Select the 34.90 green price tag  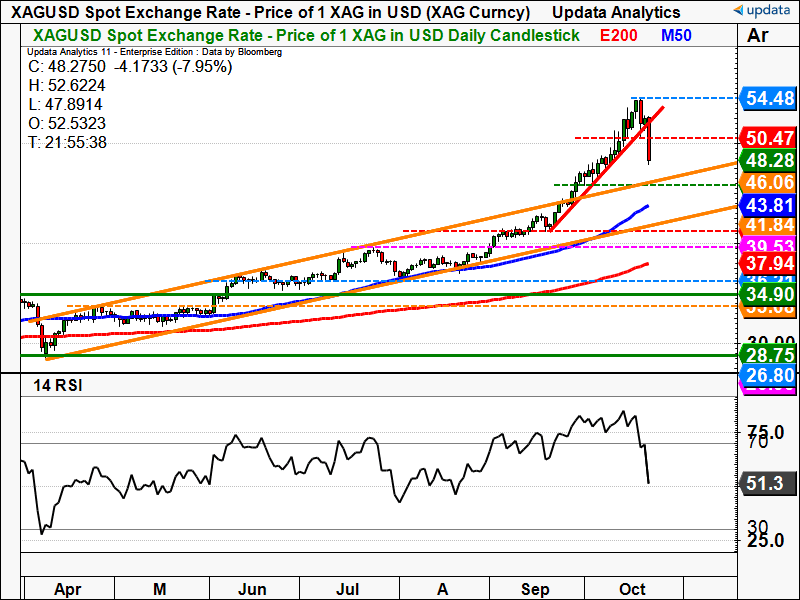click(x=767, y=294)
